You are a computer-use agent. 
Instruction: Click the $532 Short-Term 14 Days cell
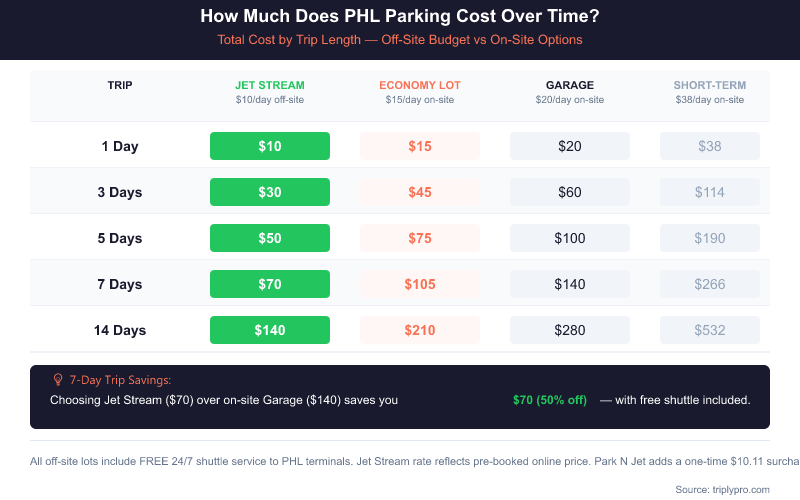[709, 330]
